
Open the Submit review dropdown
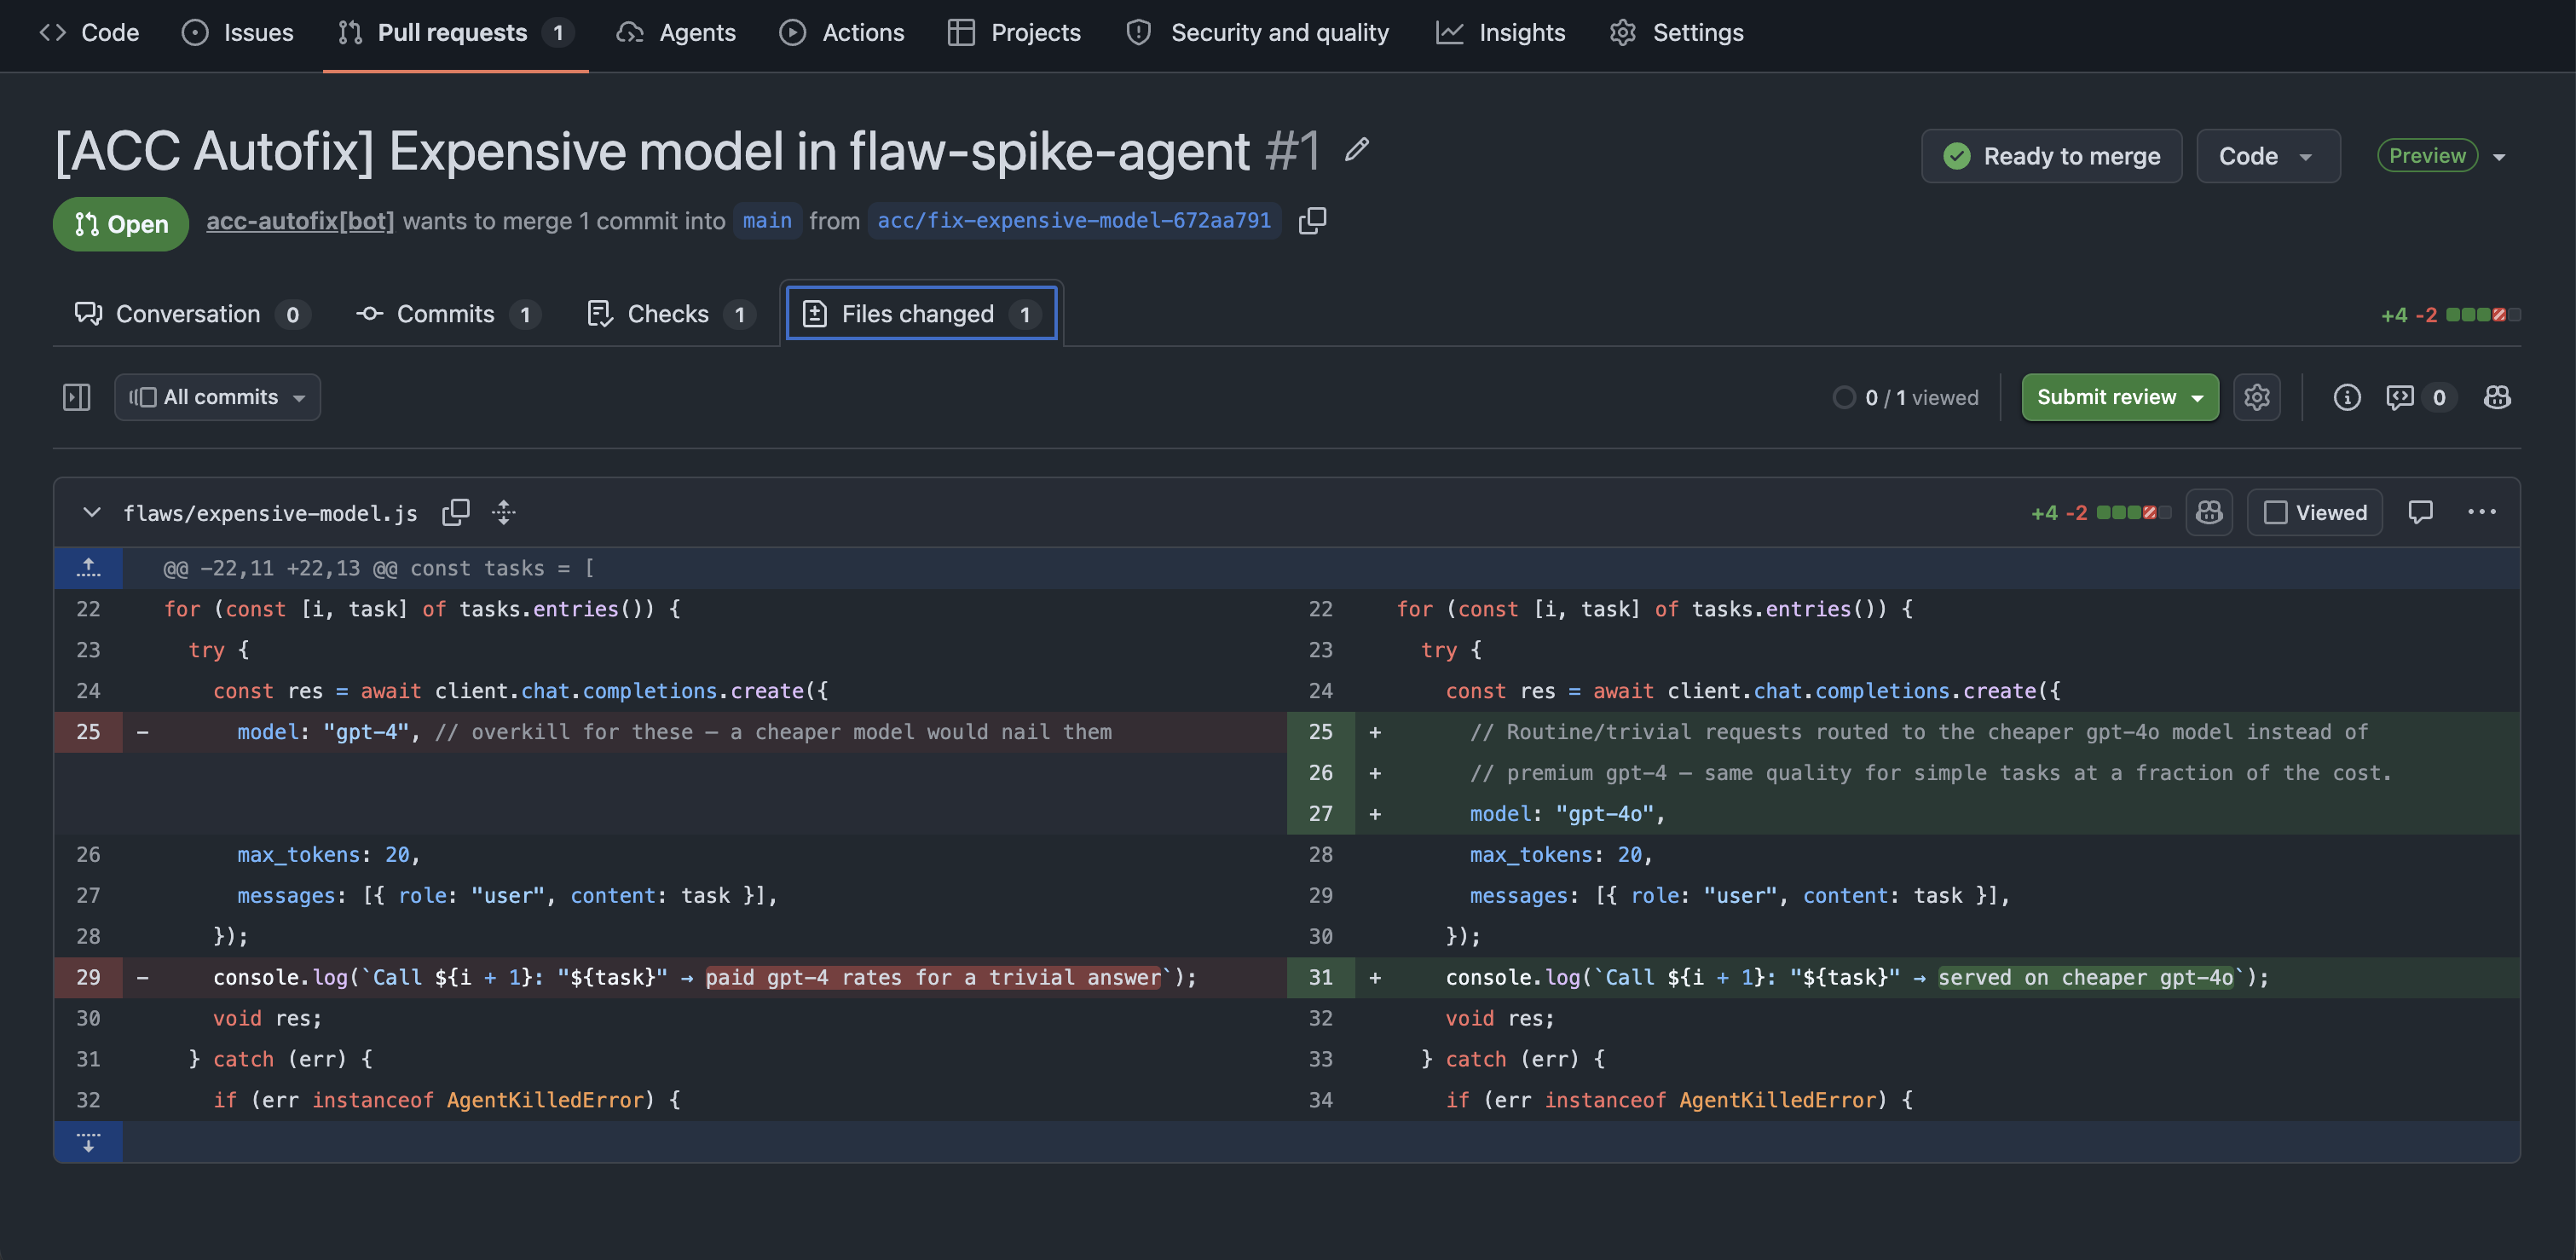2120,397
